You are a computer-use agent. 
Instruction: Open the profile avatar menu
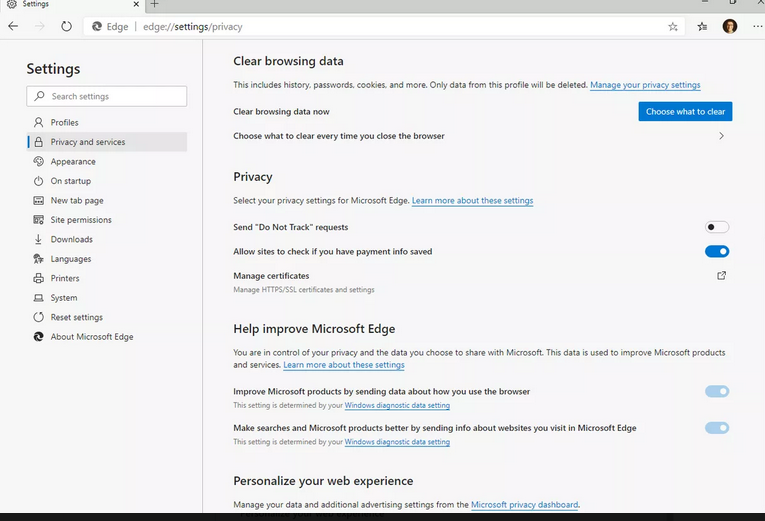click(x=730, y=26)
